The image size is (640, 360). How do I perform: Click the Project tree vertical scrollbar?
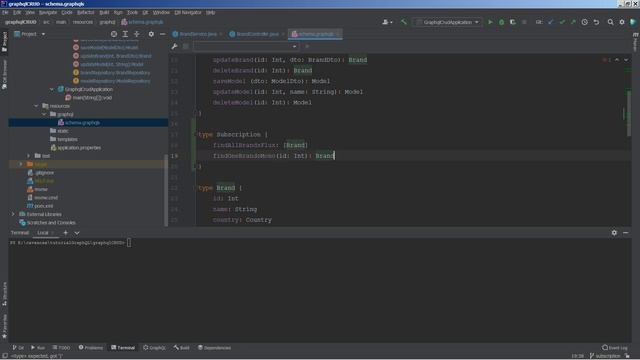point(166,189)
